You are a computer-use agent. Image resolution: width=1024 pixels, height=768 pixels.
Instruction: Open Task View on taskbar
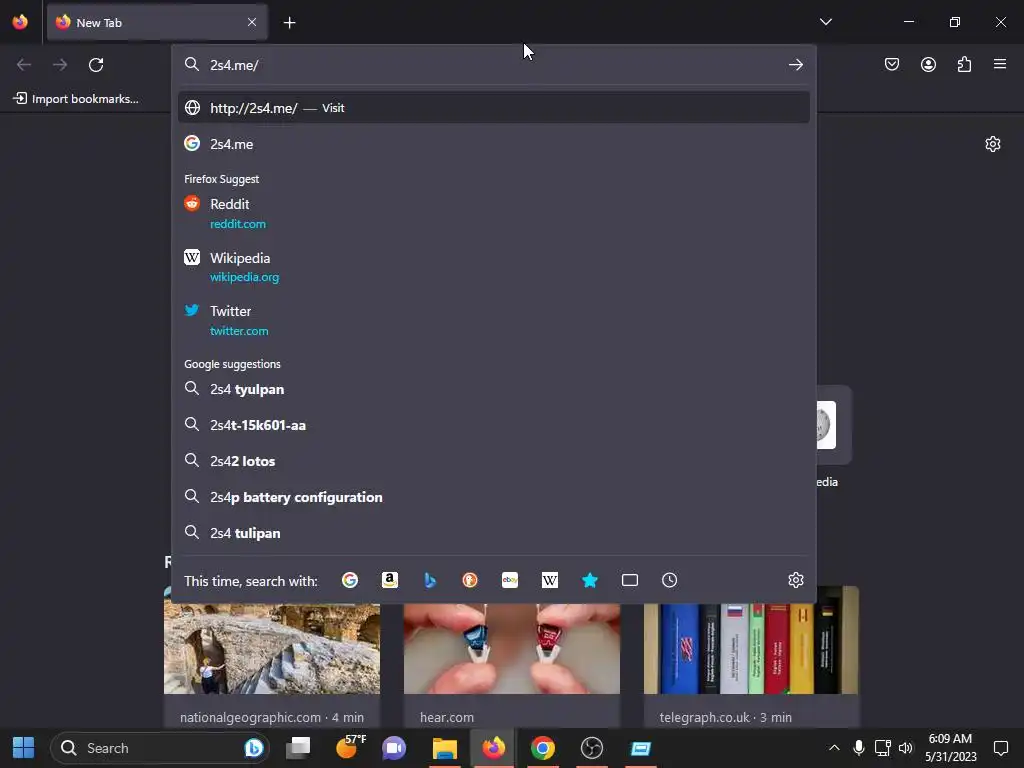click(x=298, y=748)
